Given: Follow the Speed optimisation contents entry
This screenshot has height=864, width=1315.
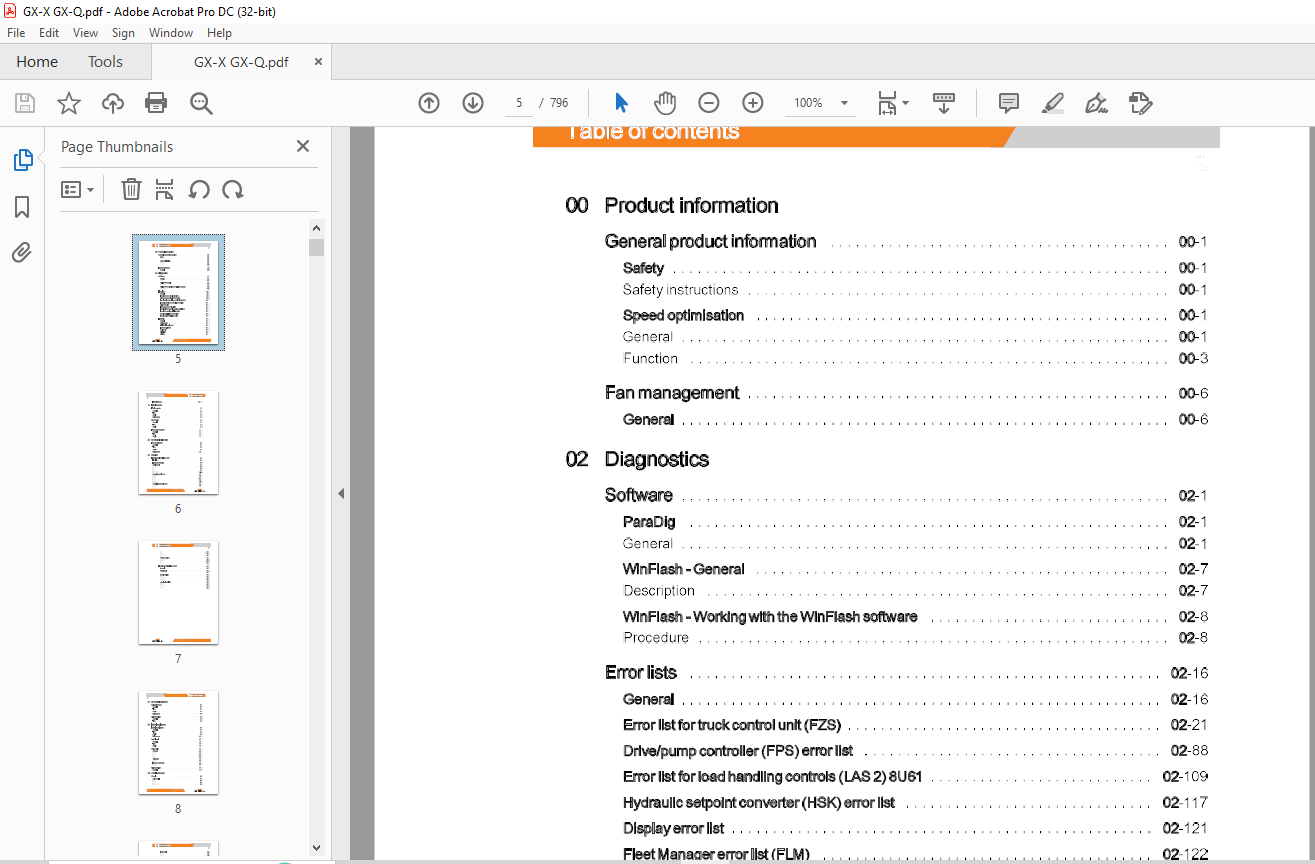Looking at the screenshot, I should coord(683,315).
